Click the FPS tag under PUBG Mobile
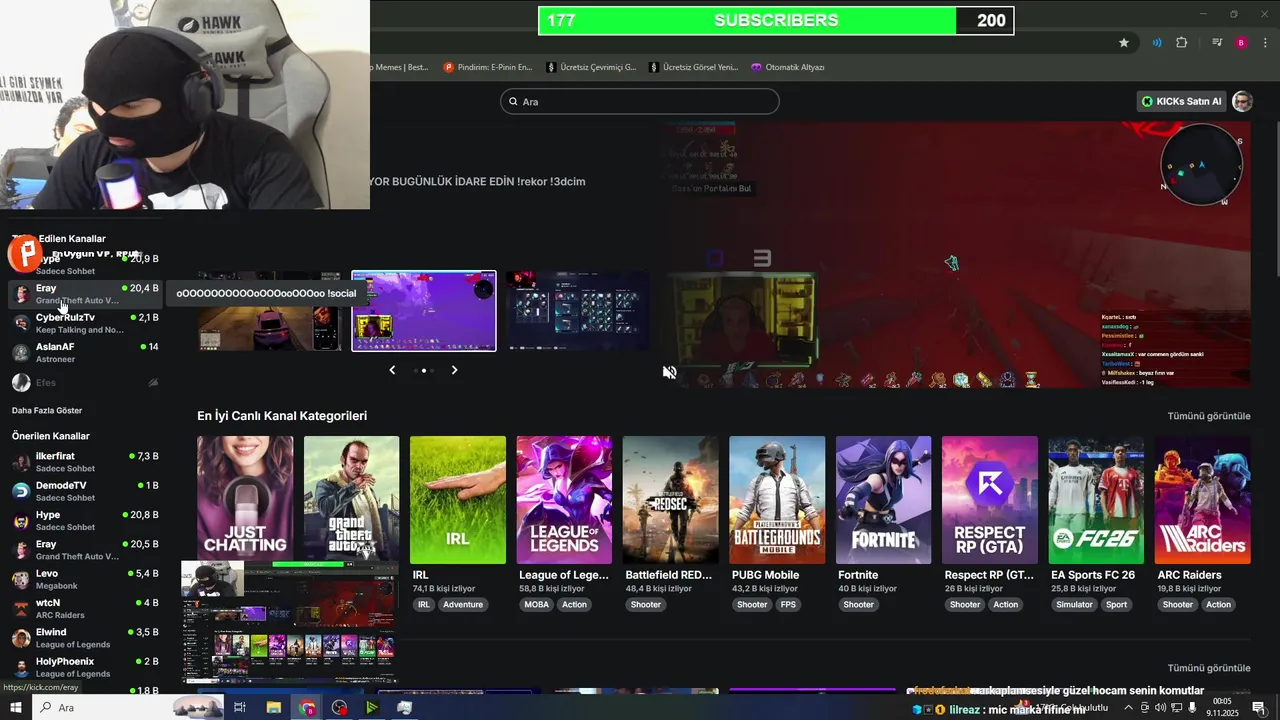 click(x=788, y=605)
